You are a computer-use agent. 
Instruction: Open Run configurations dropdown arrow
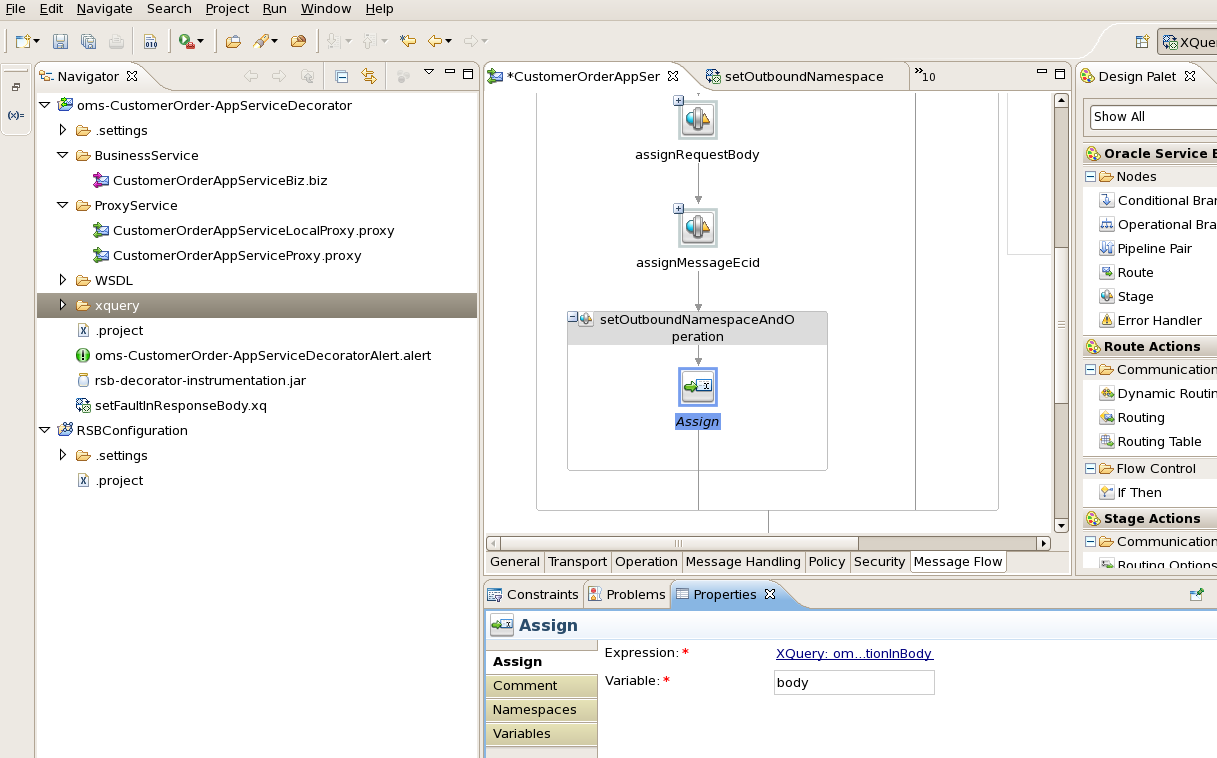point(200,41)
